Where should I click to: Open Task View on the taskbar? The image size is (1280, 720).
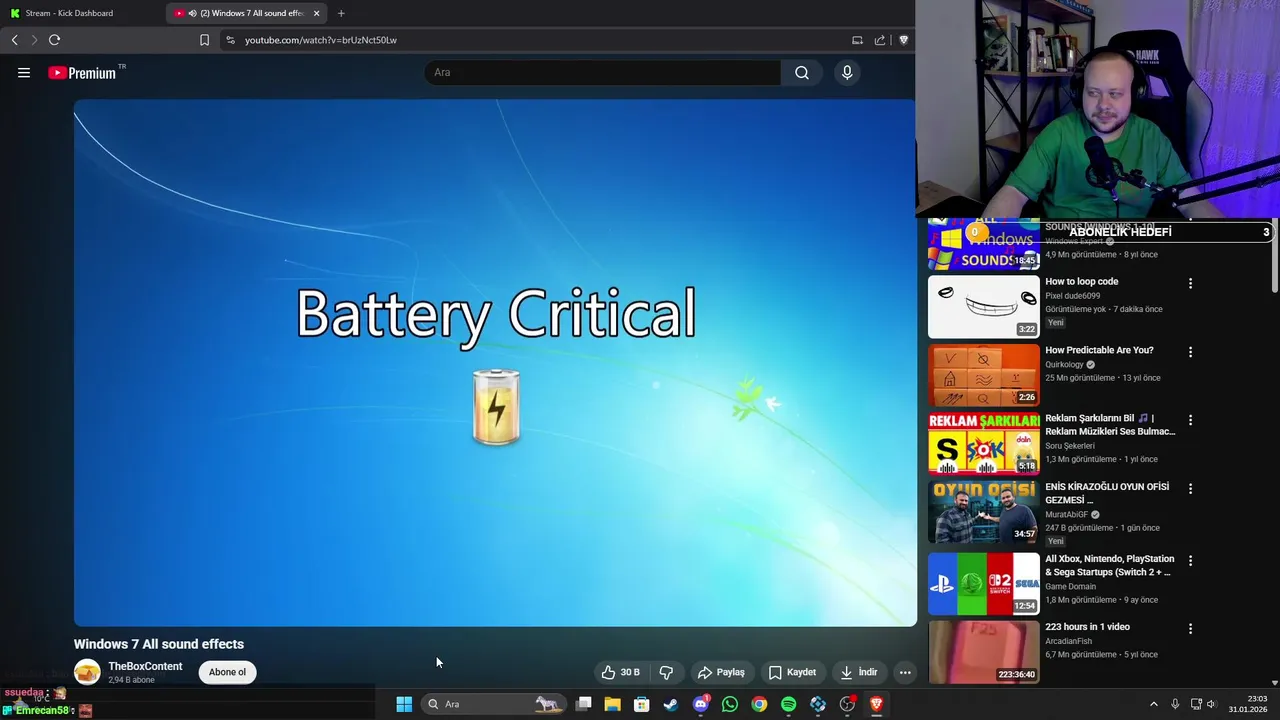coord(584,704)
